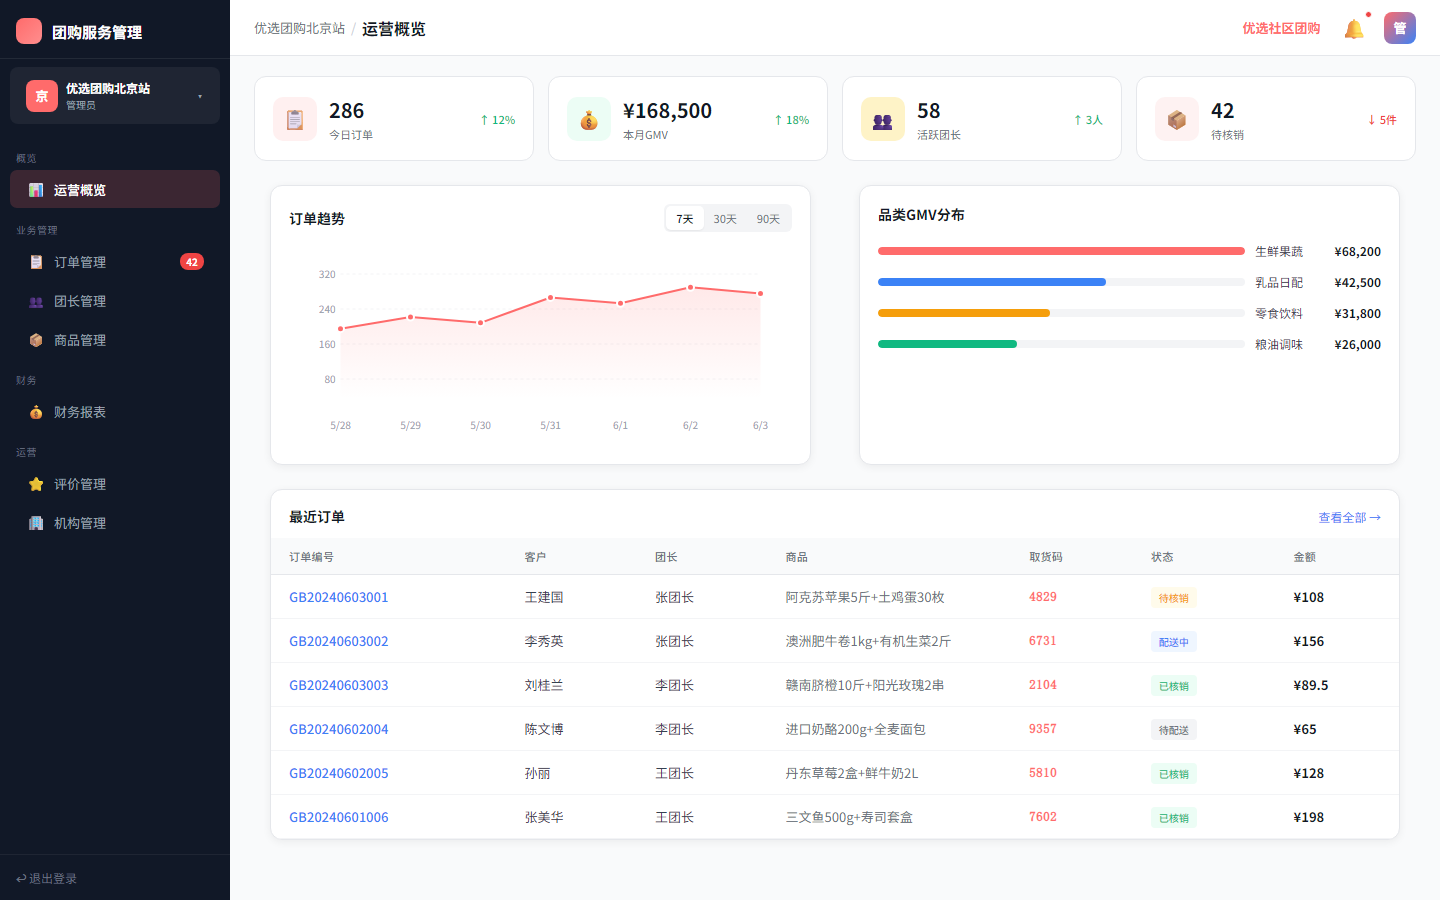1440x900 pixels.
Task: Switch trend chart to 30天
Action: click(x=725, y=219)
